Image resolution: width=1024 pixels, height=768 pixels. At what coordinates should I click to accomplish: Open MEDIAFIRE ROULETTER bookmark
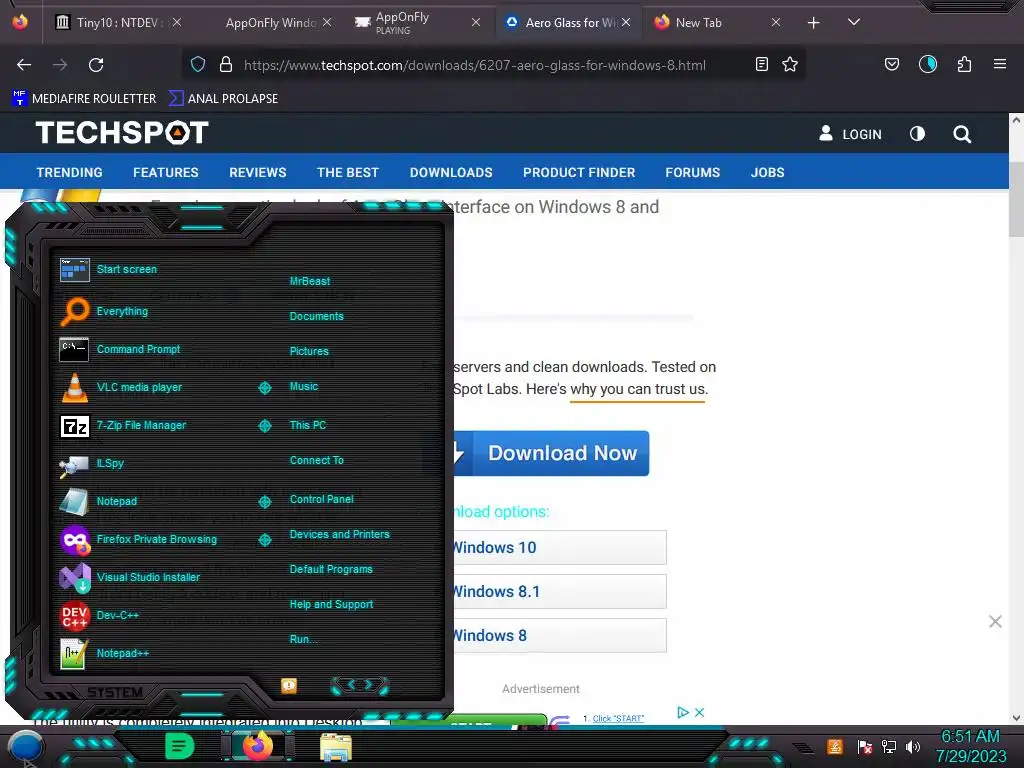click(85, 99)
